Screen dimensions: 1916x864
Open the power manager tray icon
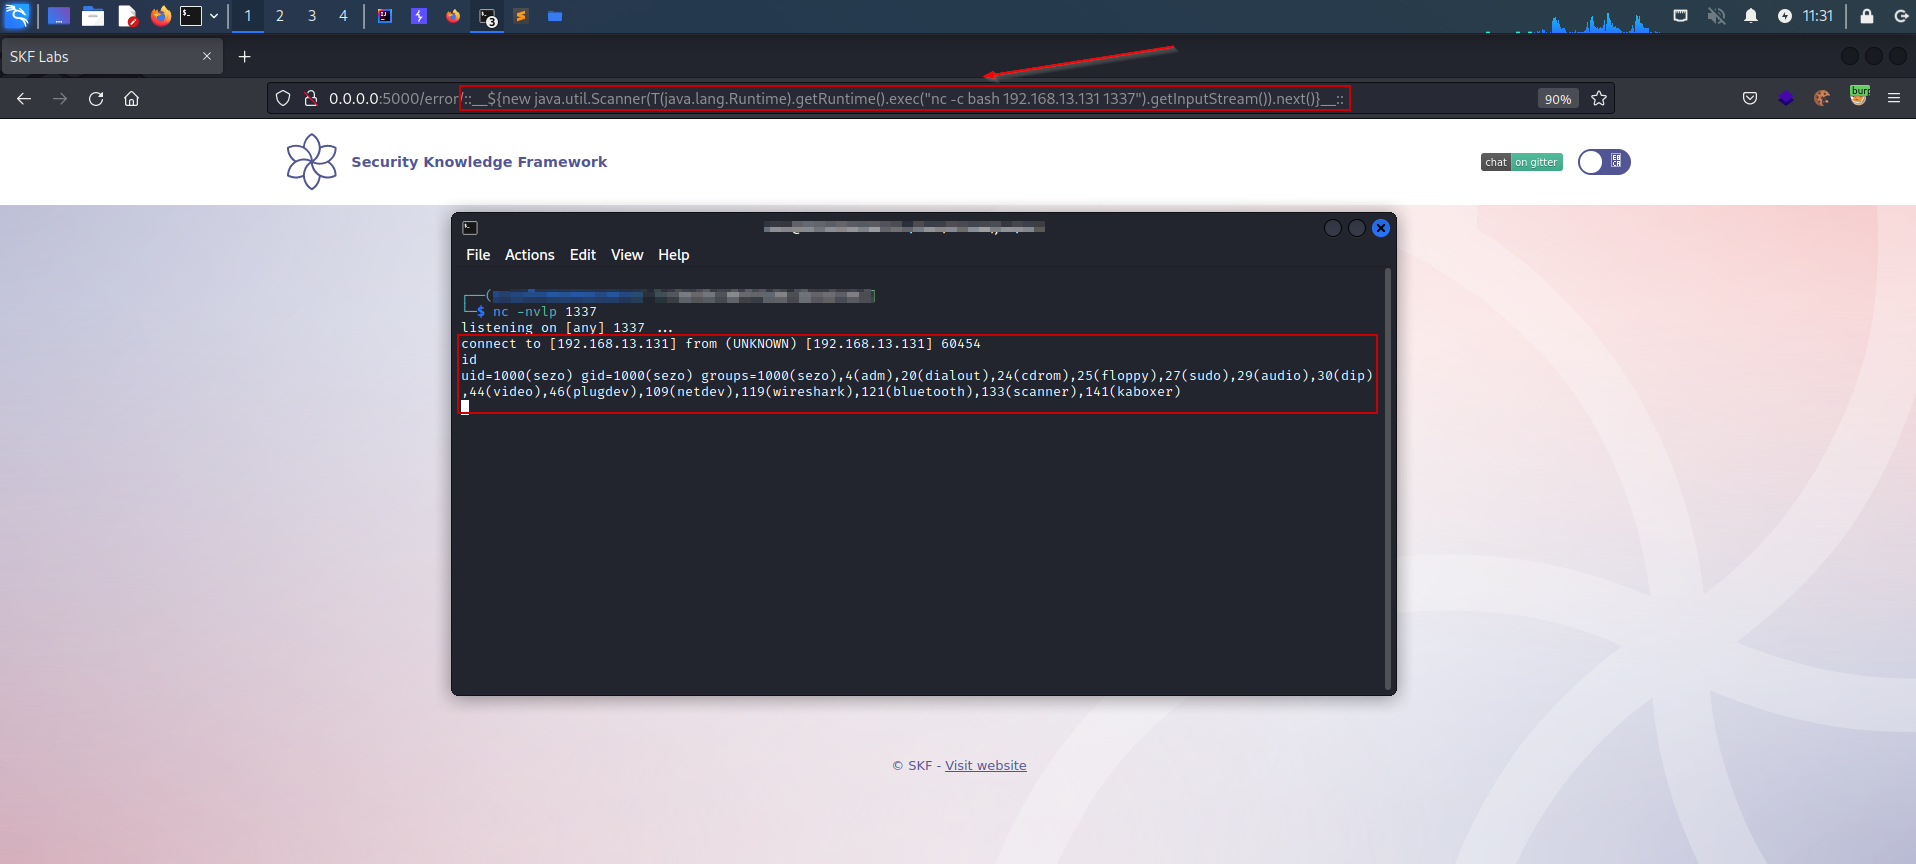(x=1785, y=16)
